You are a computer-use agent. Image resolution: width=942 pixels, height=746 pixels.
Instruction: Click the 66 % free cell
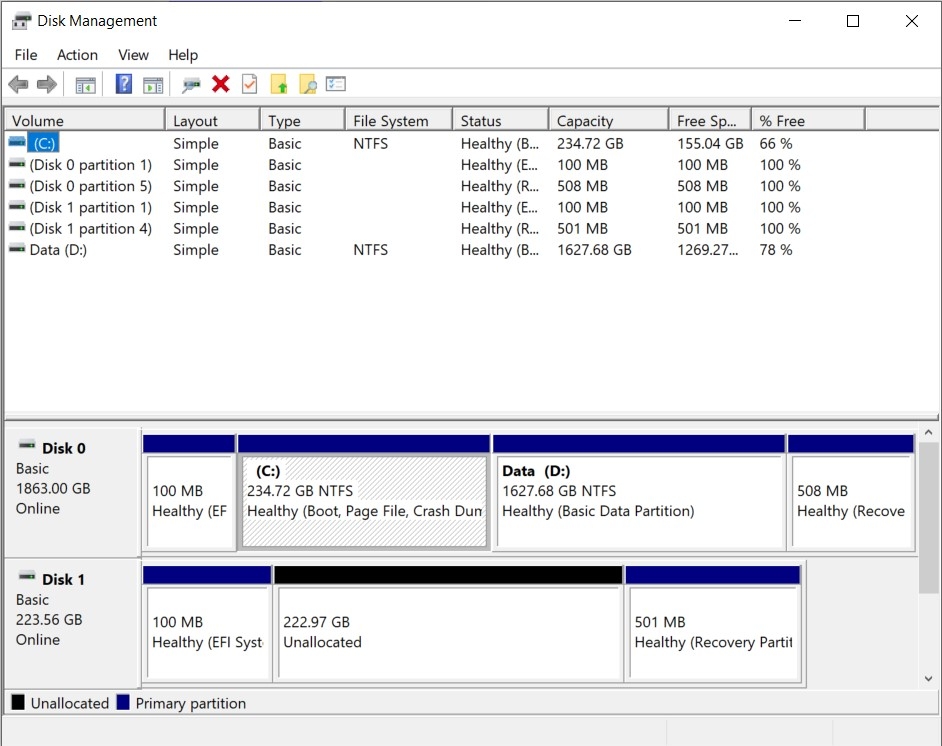776,144
